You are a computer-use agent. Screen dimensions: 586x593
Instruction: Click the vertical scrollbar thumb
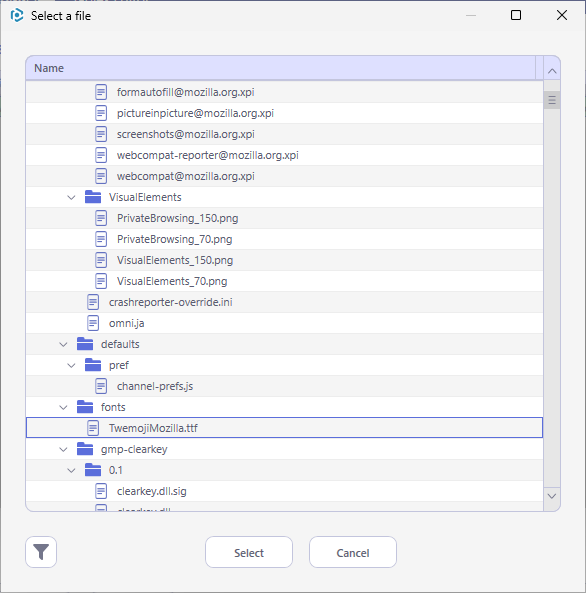pyautogui.click(x=552, y=100)
